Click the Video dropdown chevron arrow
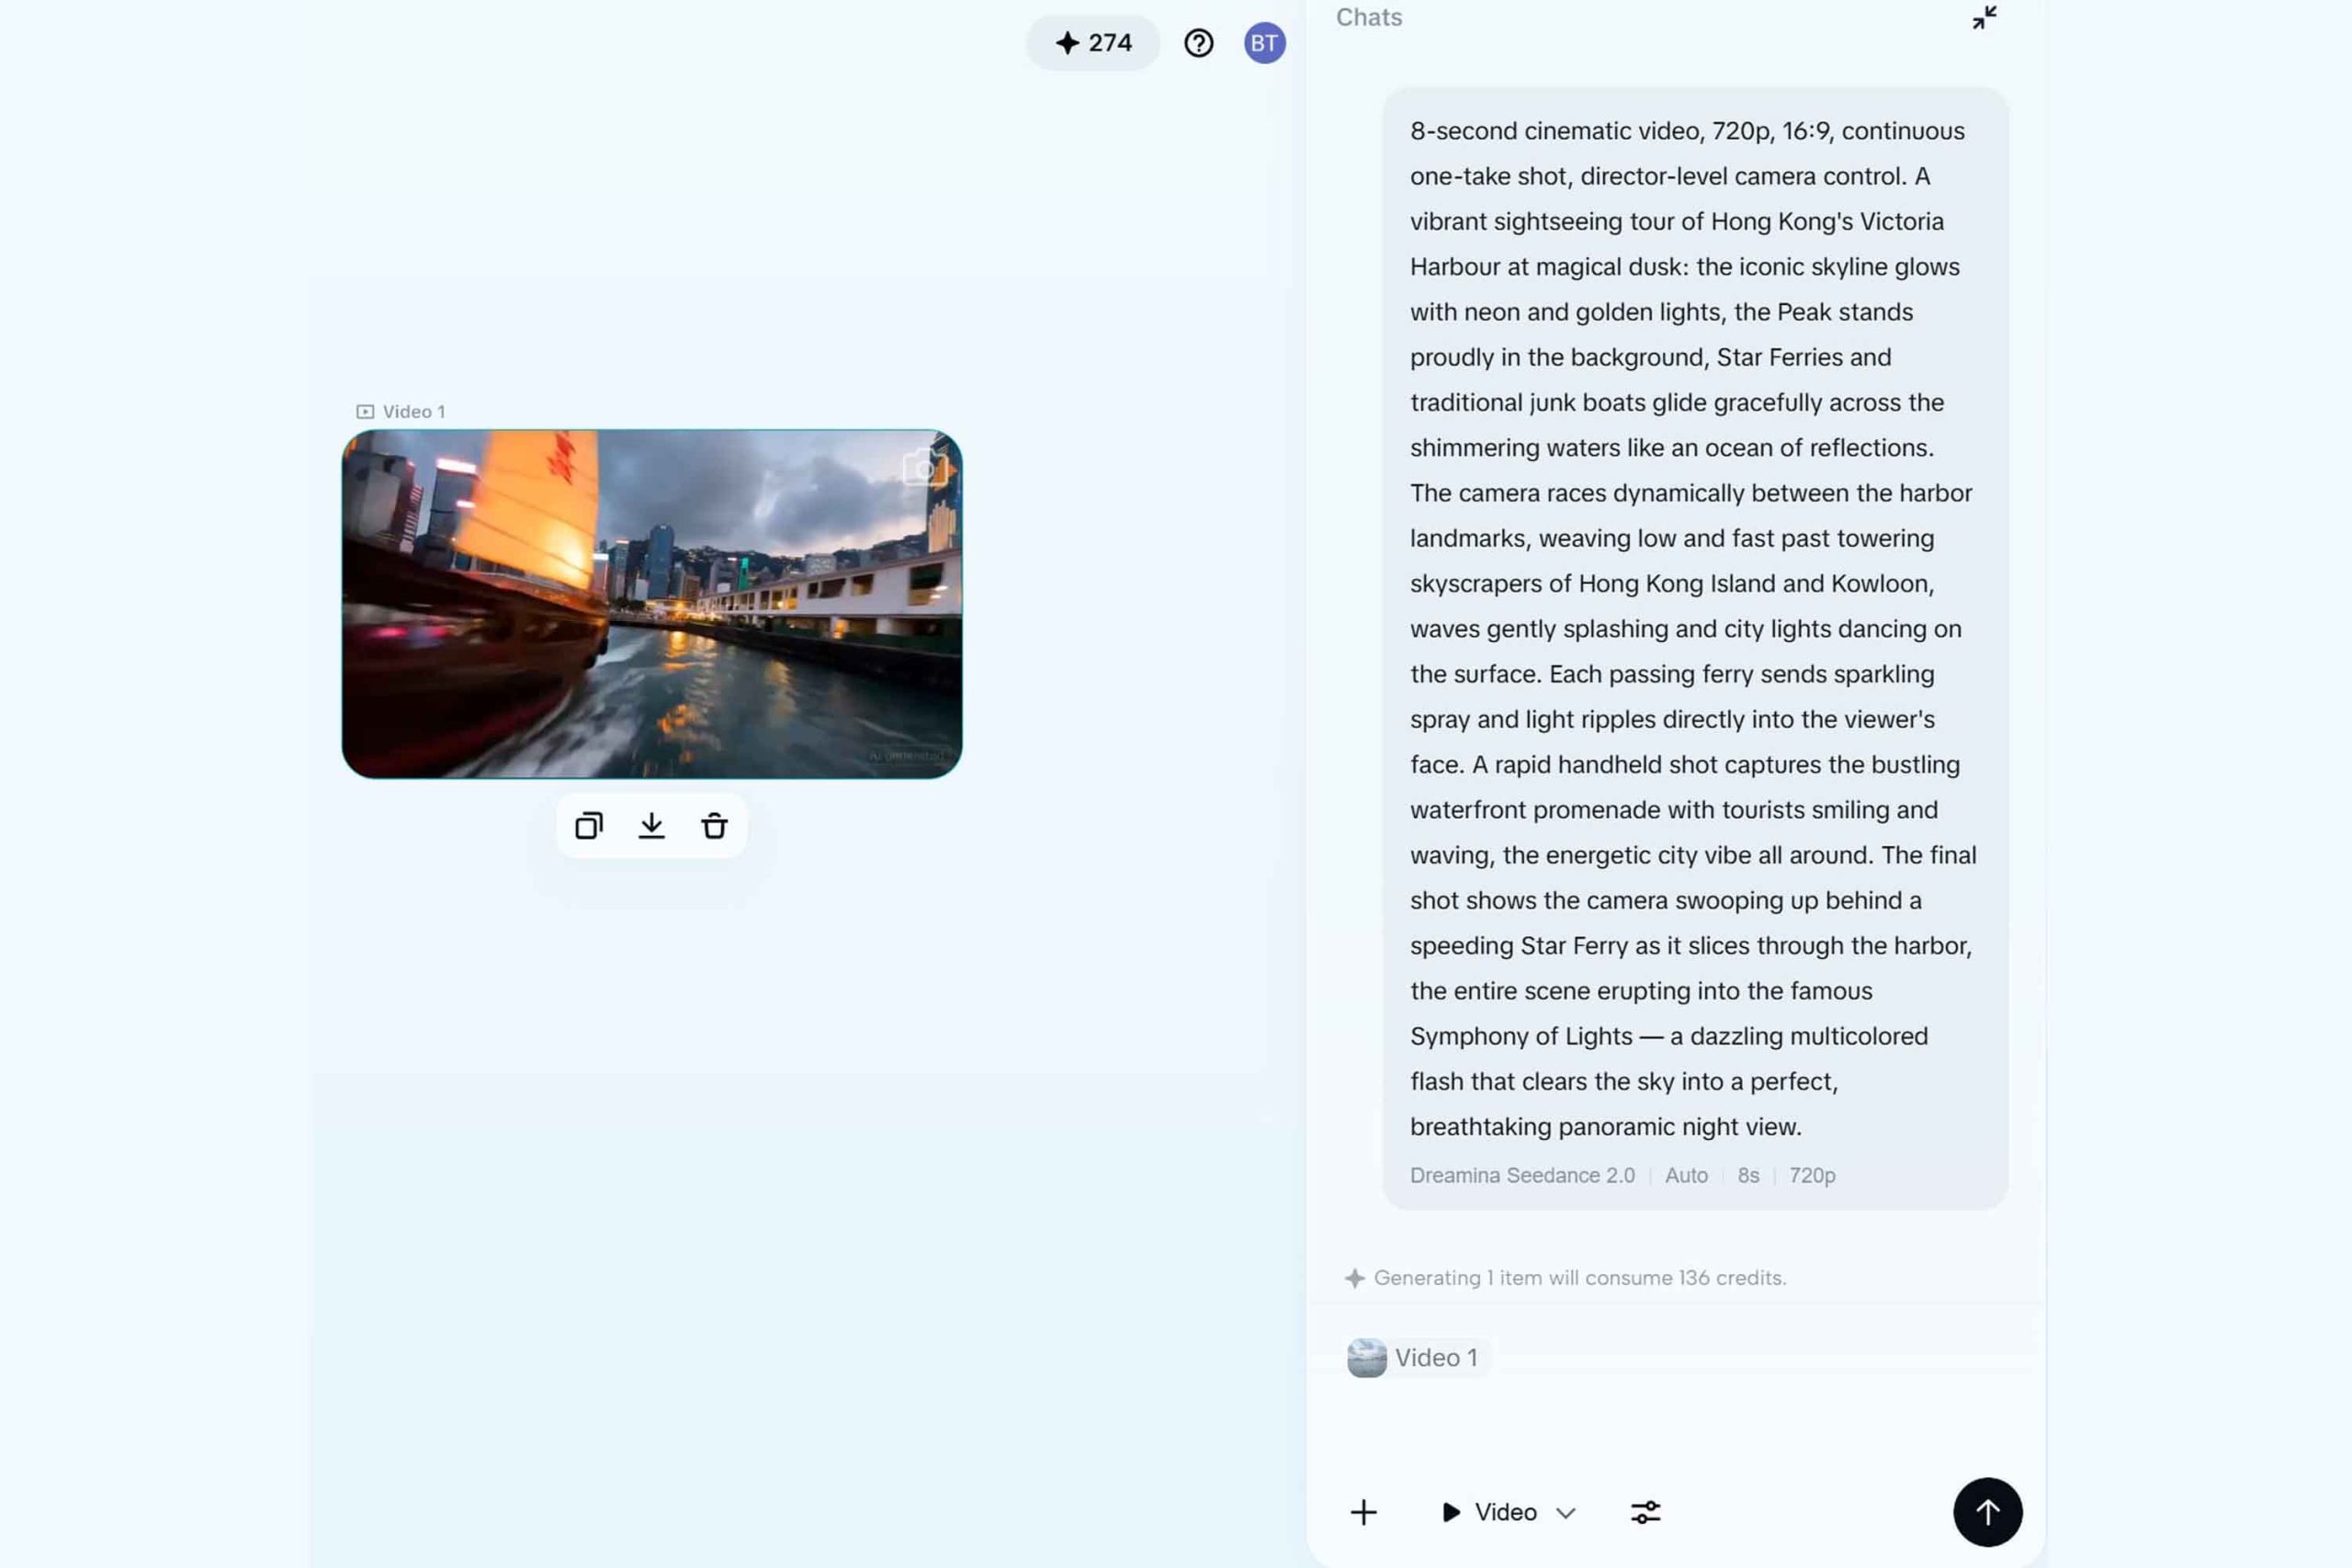 click(x=1566, y=1513)
